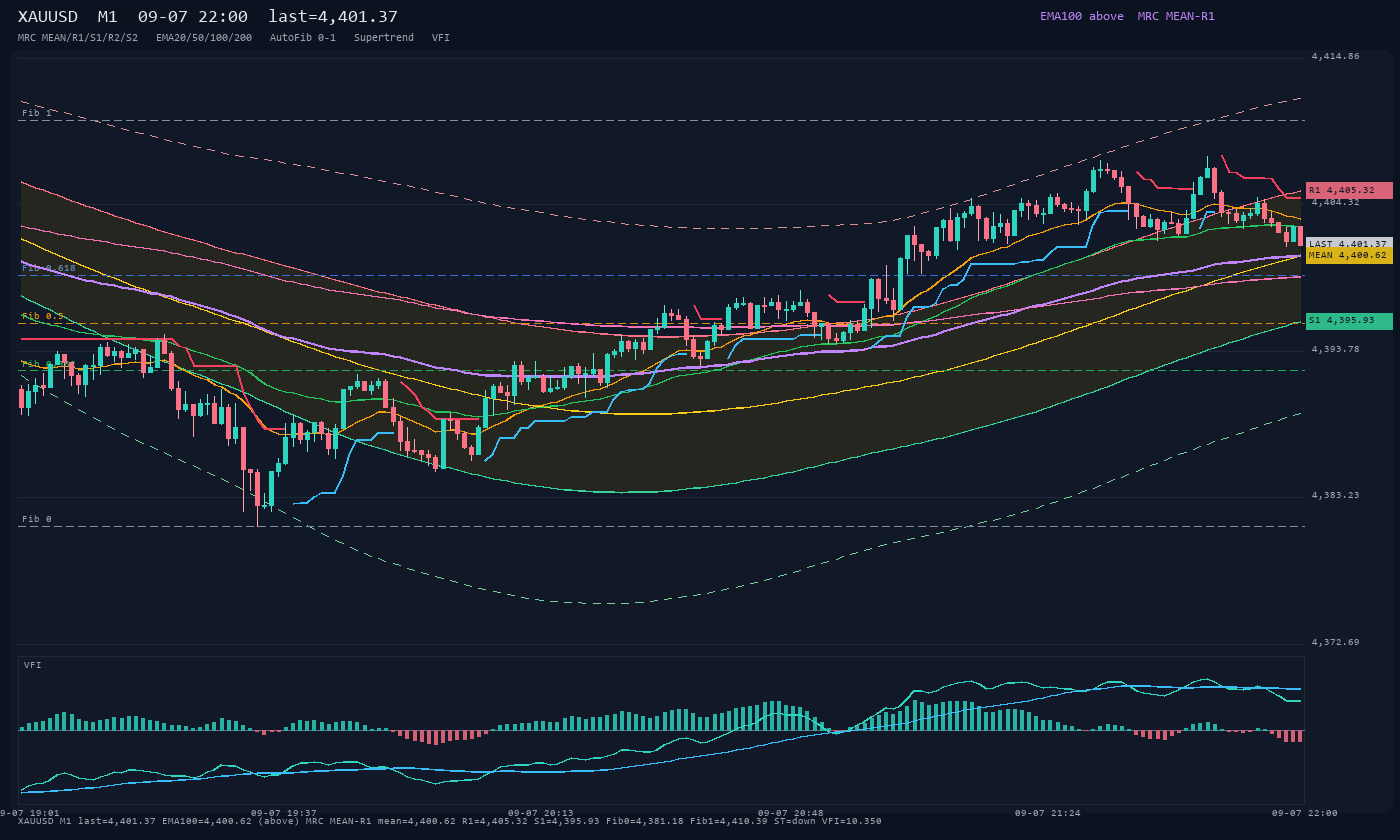The image size is (1400, 840).
Task: Select the Supertrend indicator label
Action: tap(384, 37)
